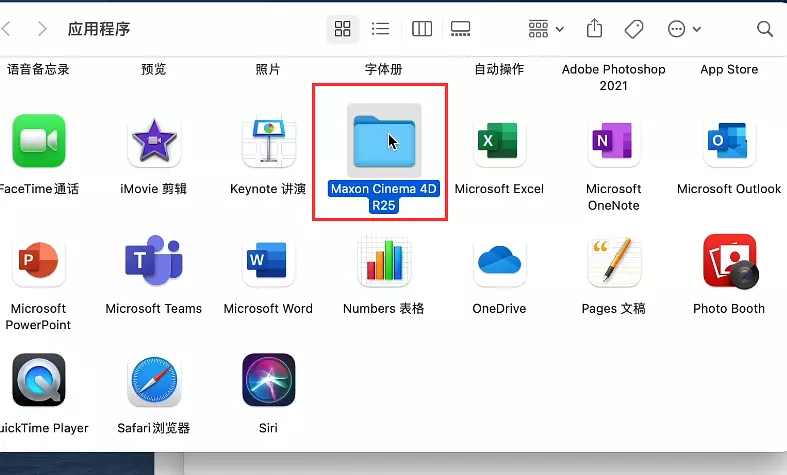Select the Microsoft Outlook icon

pyautogui.click(x=729, y=141)
